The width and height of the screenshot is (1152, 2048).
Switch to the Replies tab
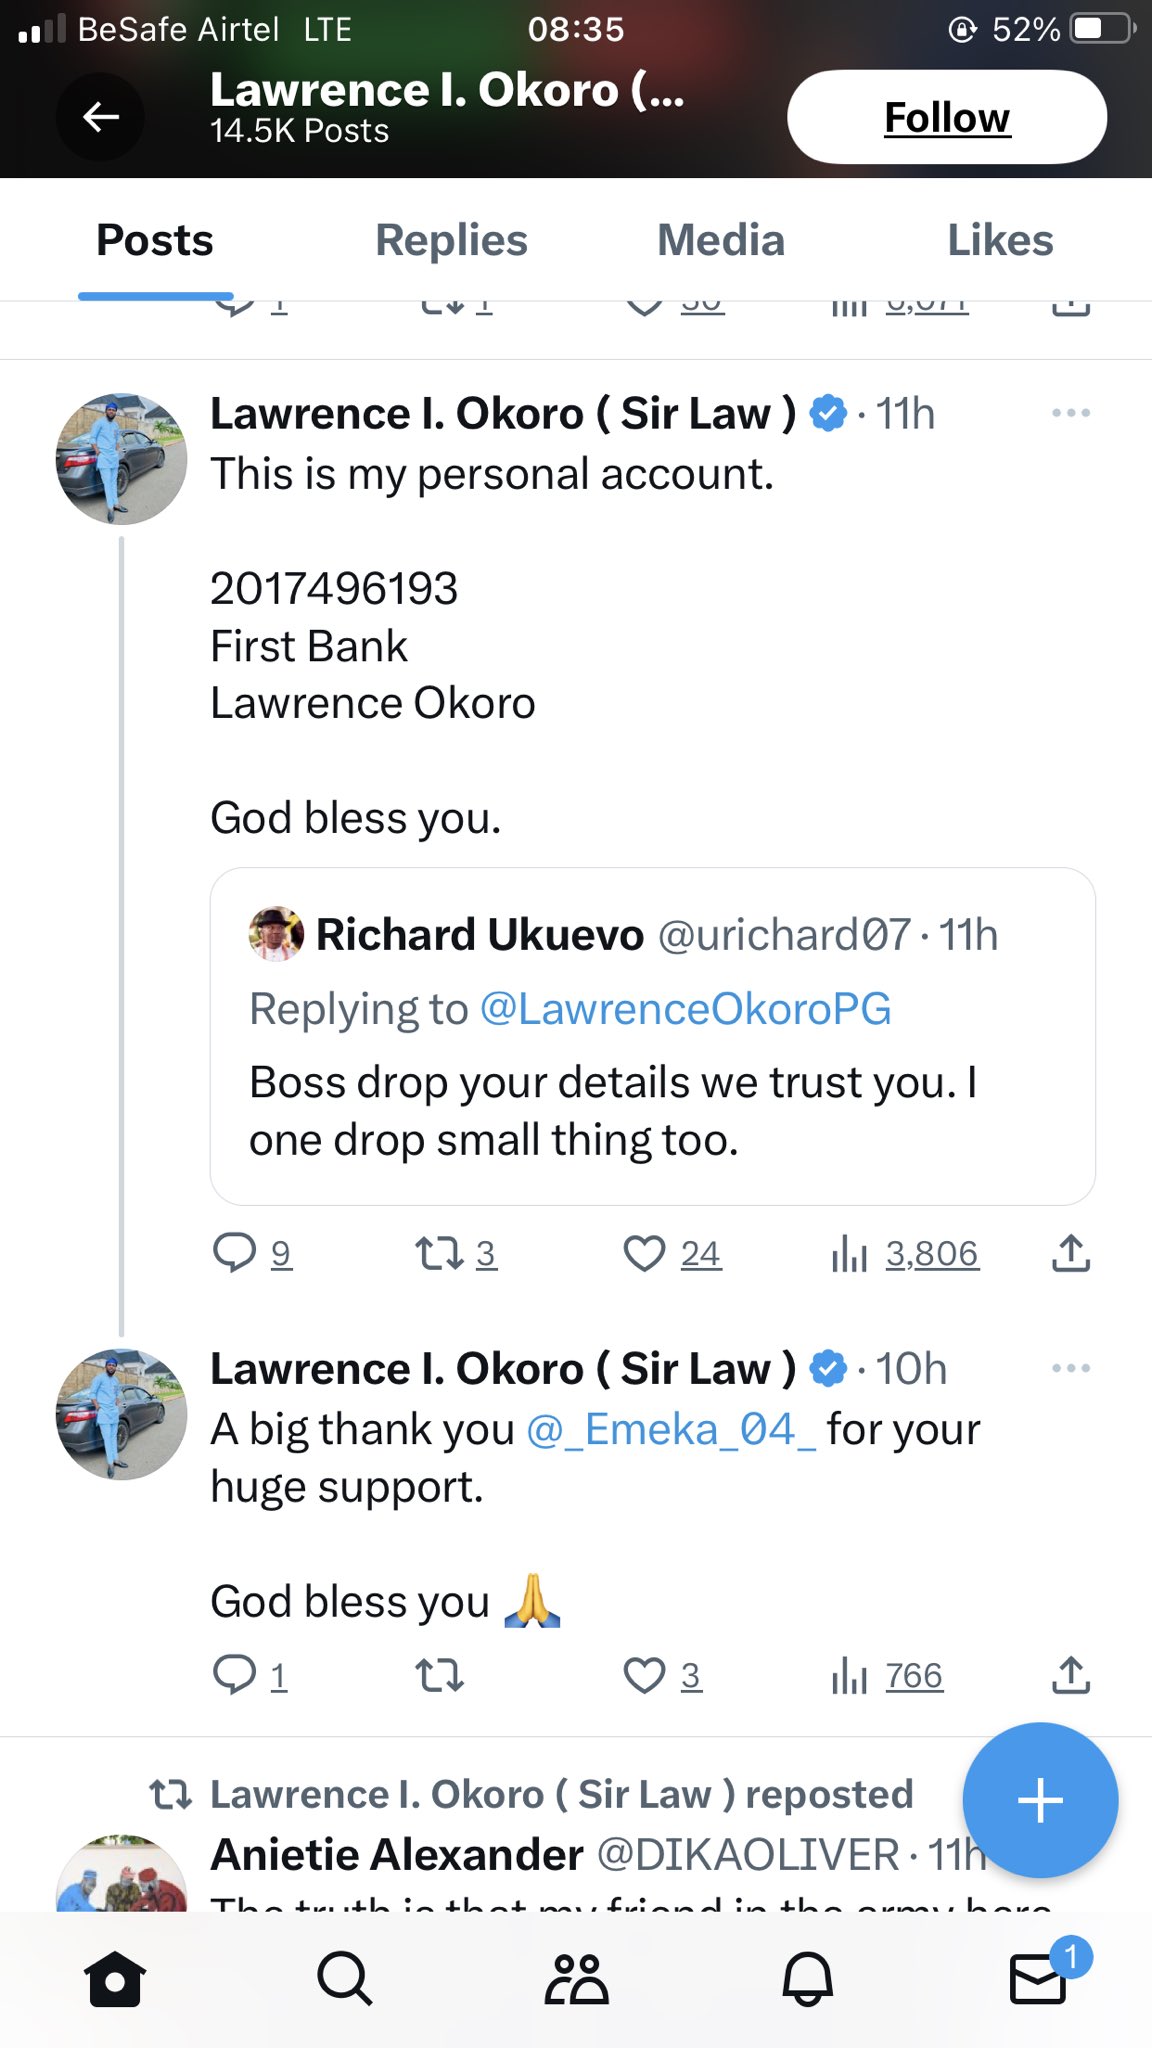(x=451, y=241)
